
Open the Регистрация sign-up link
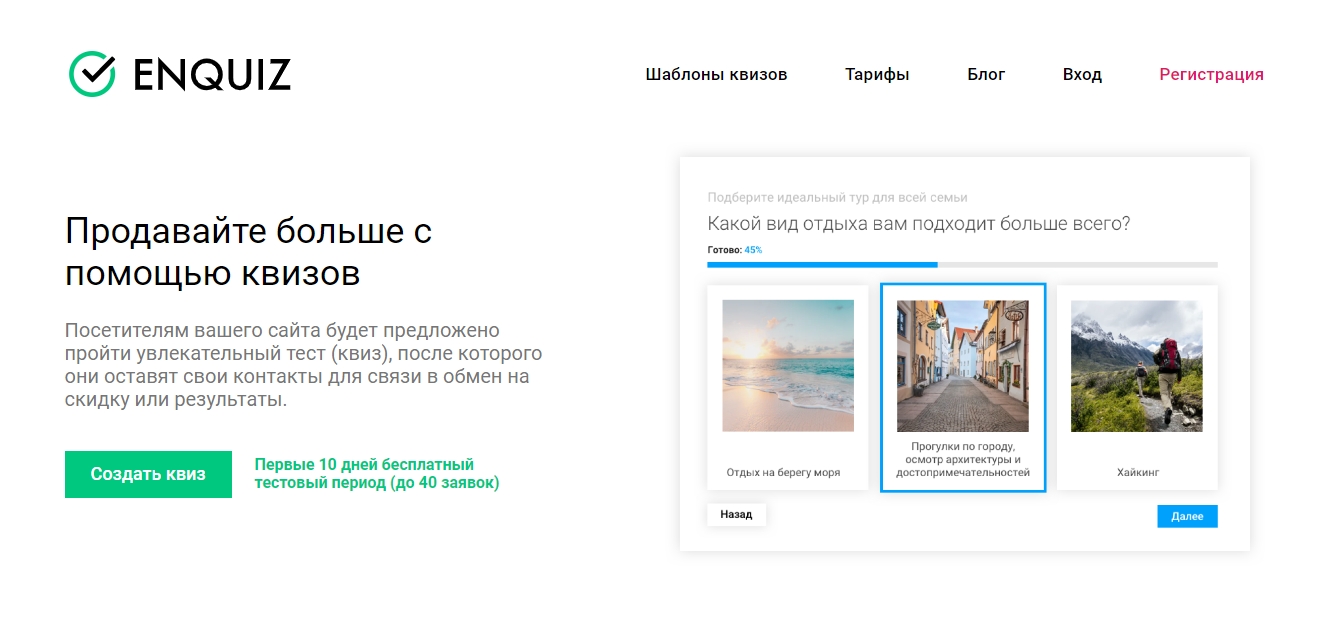(x=1211, y=74)
